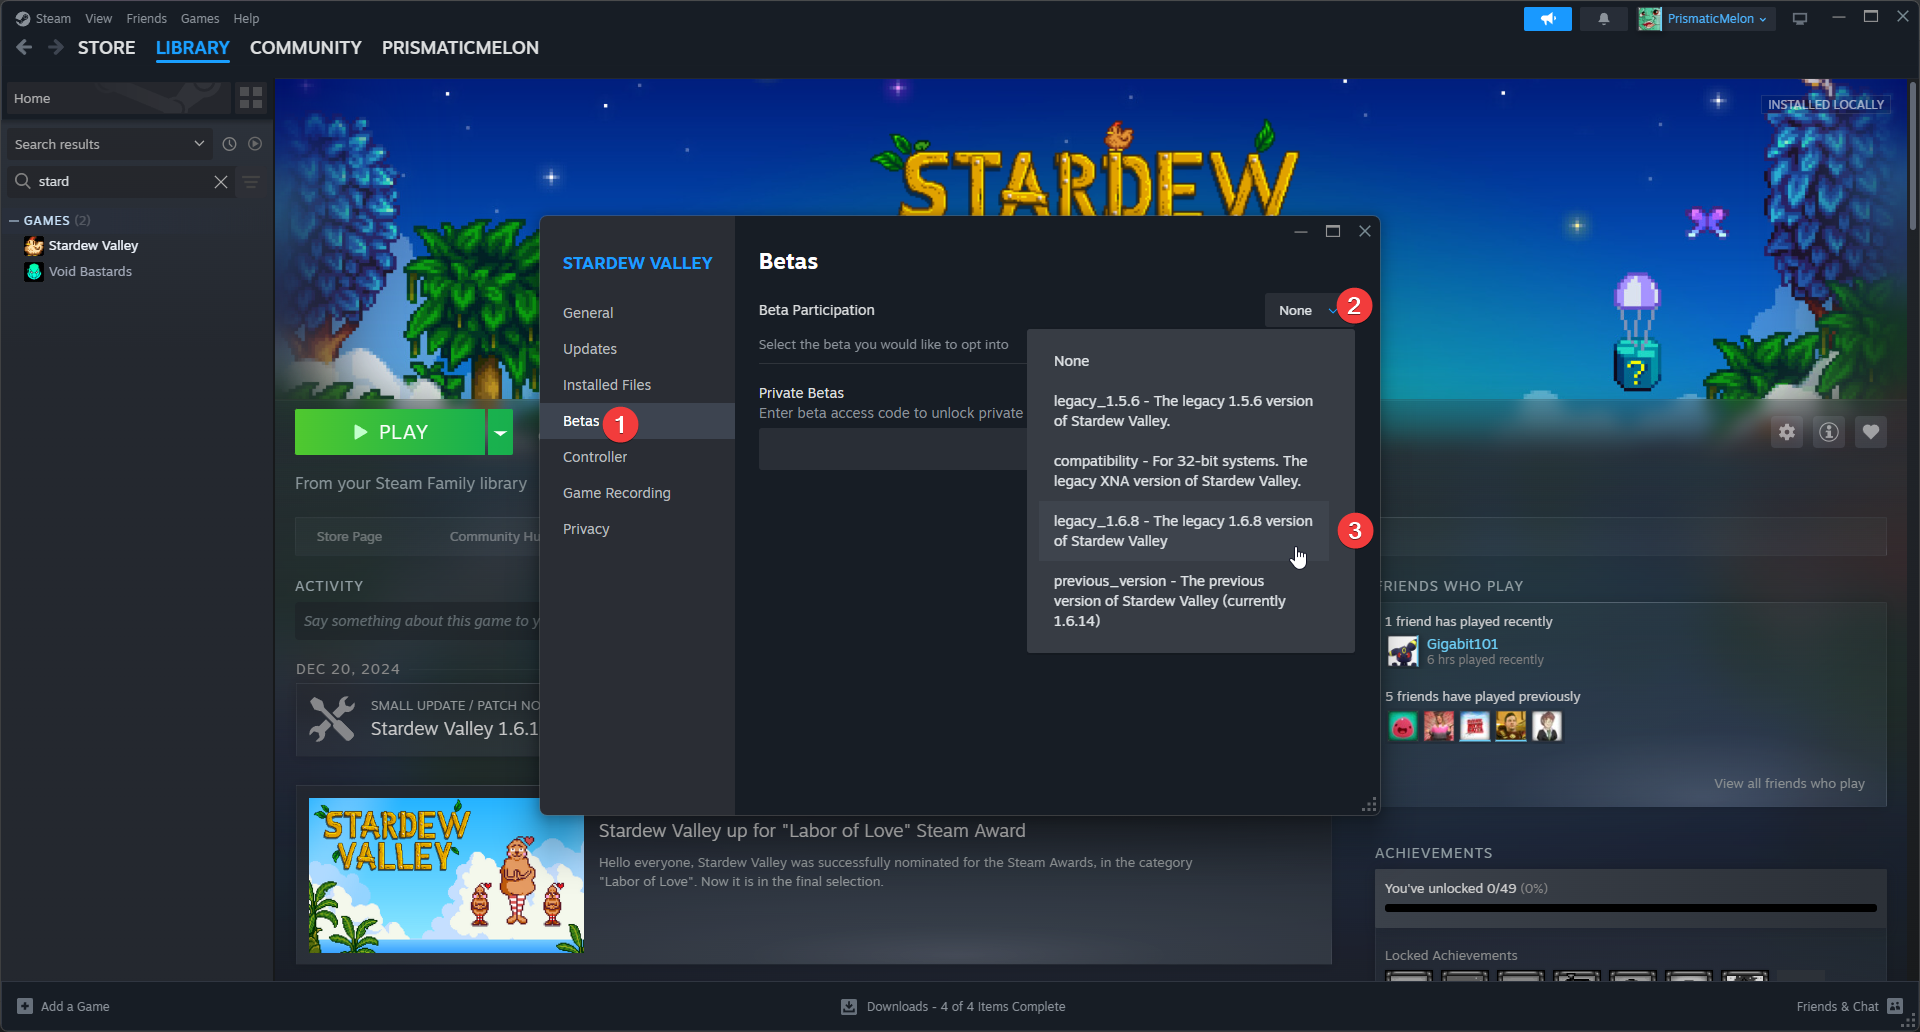
Task: Open the notifications bell
Action: (1604, 19)
